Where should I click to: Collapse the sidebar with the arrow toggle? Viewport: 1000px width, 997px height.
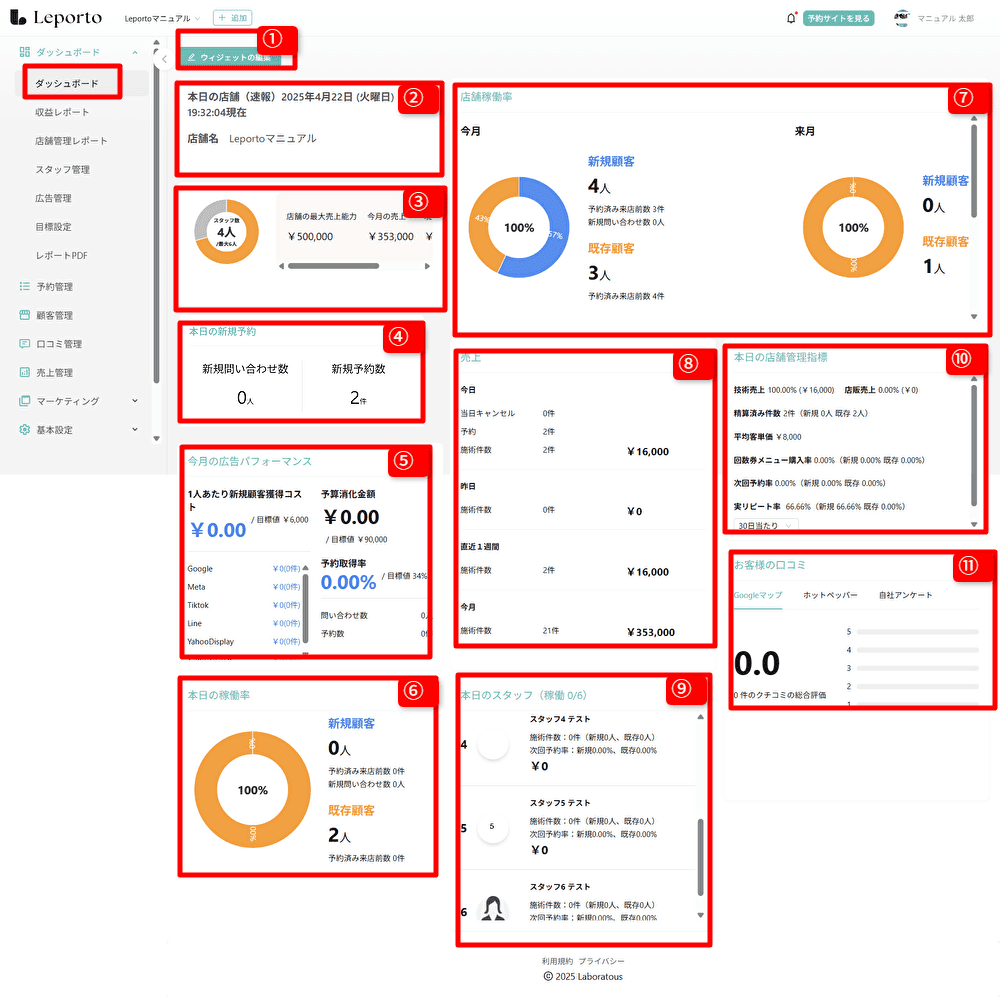click(x=165, y=59)
